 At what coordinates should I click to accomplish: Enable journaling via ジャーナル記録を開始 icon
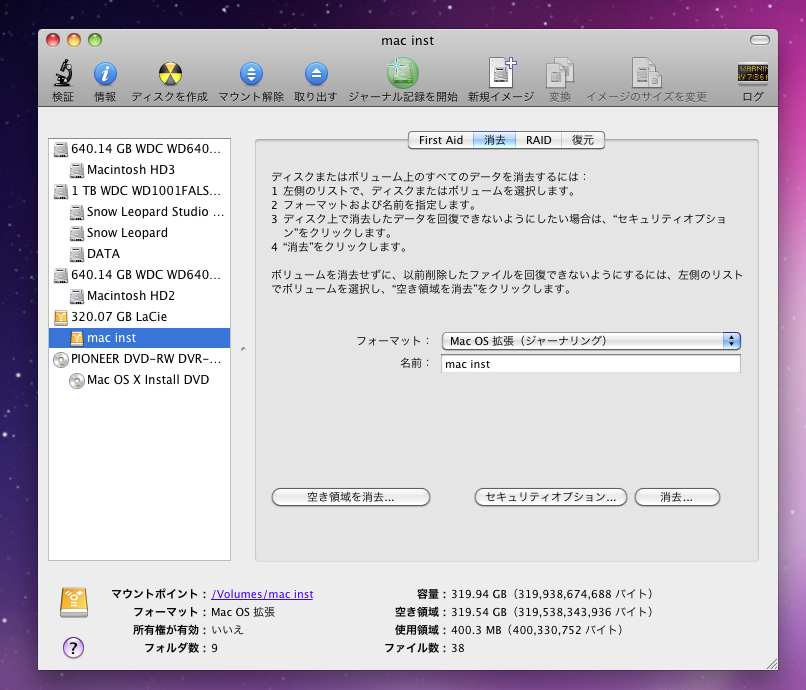pos(402,73)
